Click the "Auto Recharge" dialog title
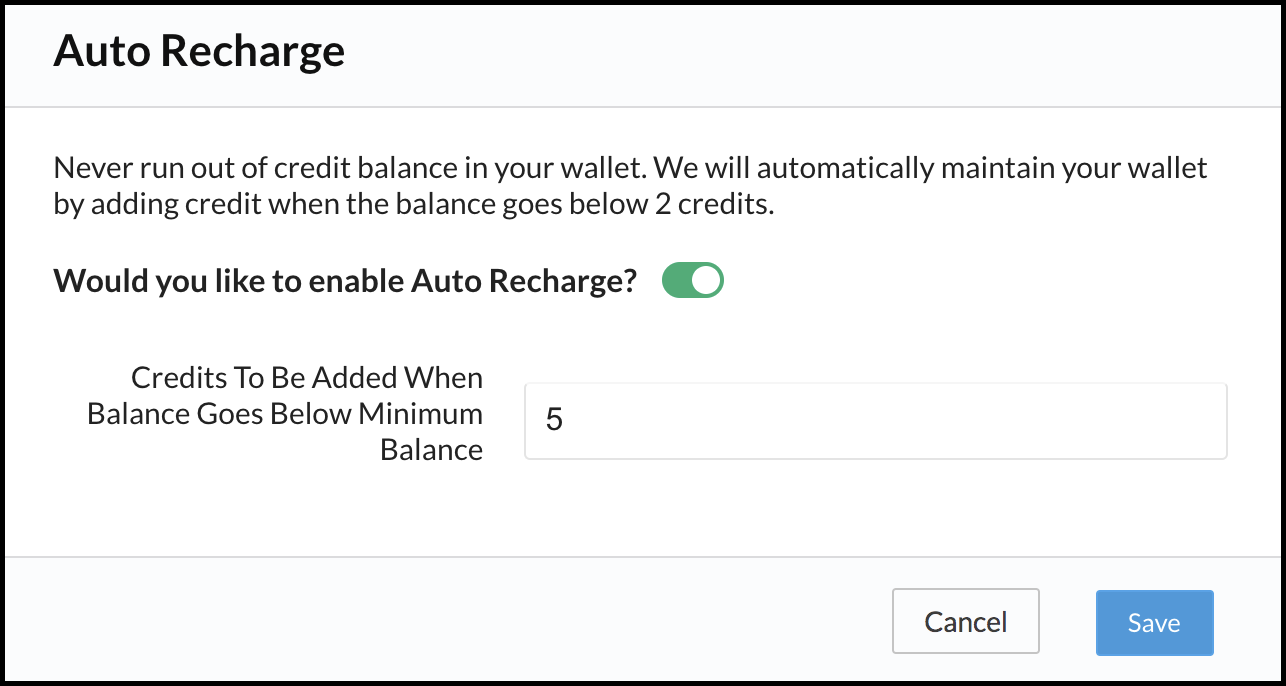This screenshot has height=686, width=1286. (x=199, y=51)
